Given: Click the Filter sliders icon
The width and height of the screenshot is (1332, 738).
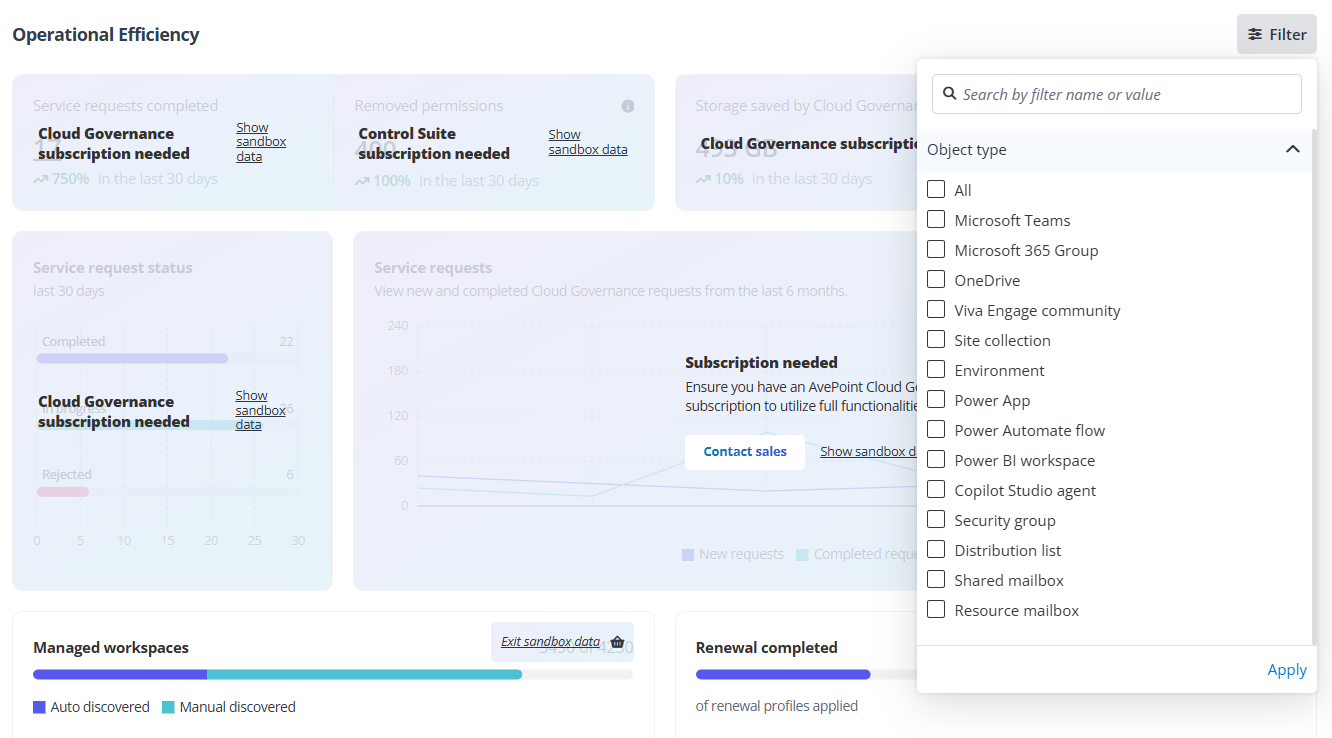Looking at the screenshot, I should pyautogui.click(x=1254, y=35).
